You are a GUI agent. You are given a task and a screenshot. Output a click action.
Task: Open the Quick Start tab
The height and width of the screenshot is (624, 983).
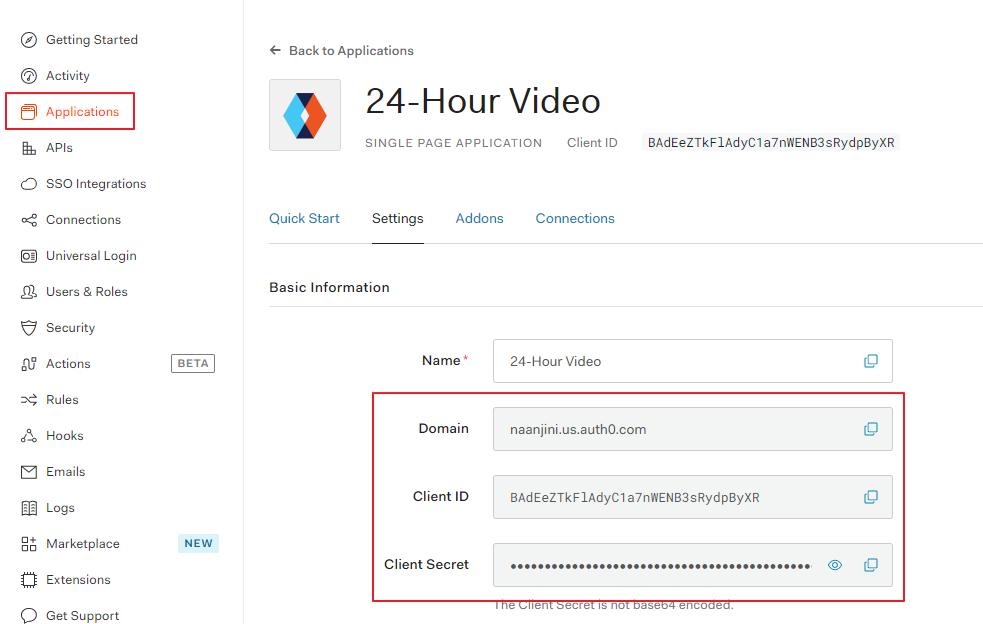[304, 218]
